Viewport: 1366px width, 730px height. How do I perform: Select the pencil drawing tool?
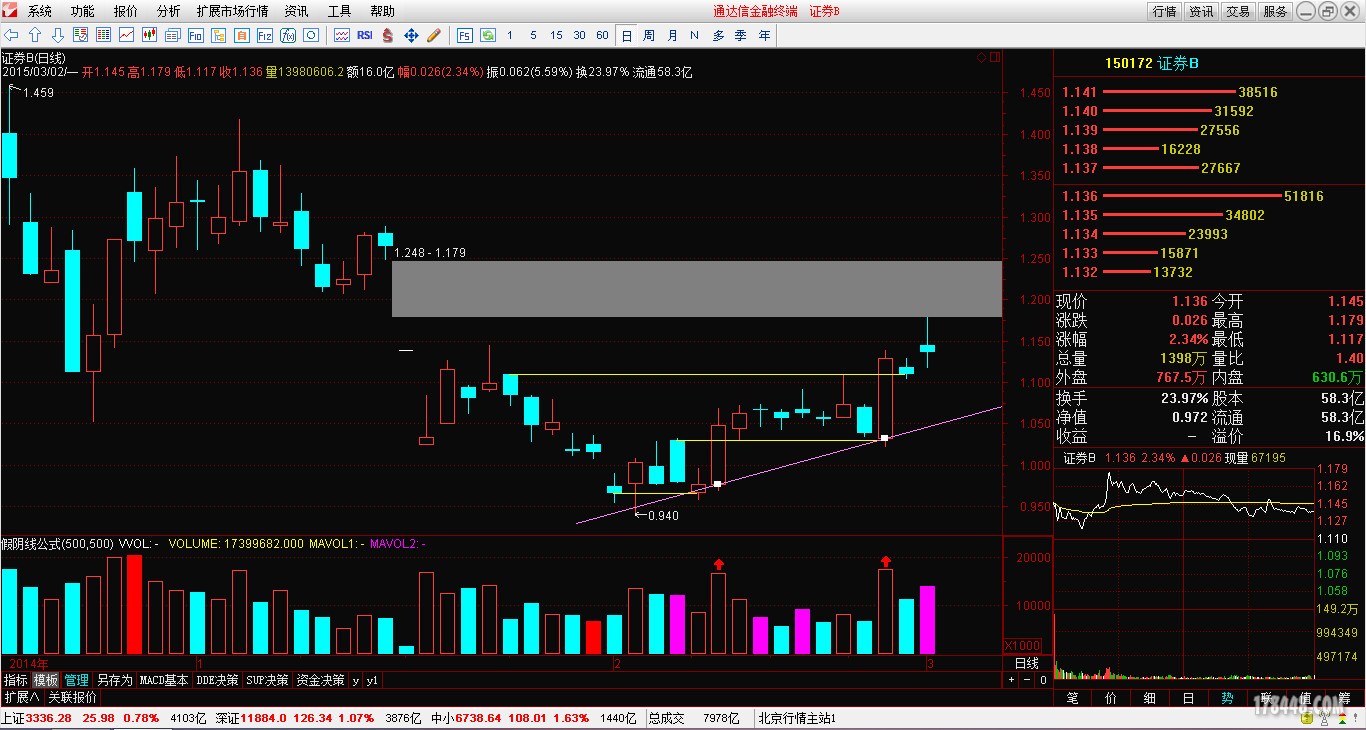(x=433, y=35)
